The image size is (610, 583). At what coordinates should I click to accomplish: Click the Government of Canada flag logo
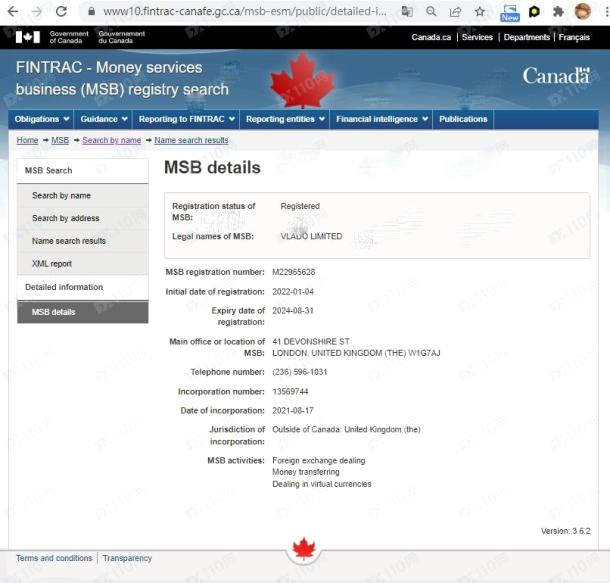pos(28,37)
